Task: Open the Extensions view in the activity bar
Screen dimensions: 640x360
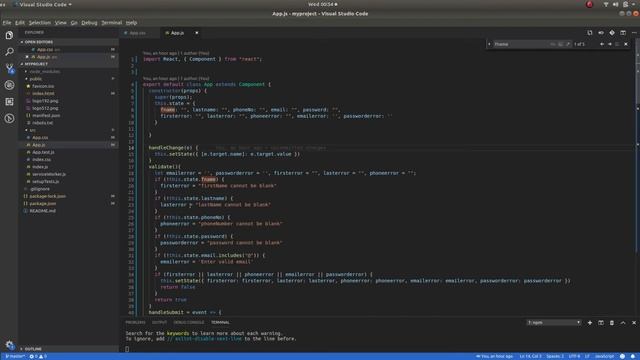Action: pyautogui.click(x=9, y=102)
